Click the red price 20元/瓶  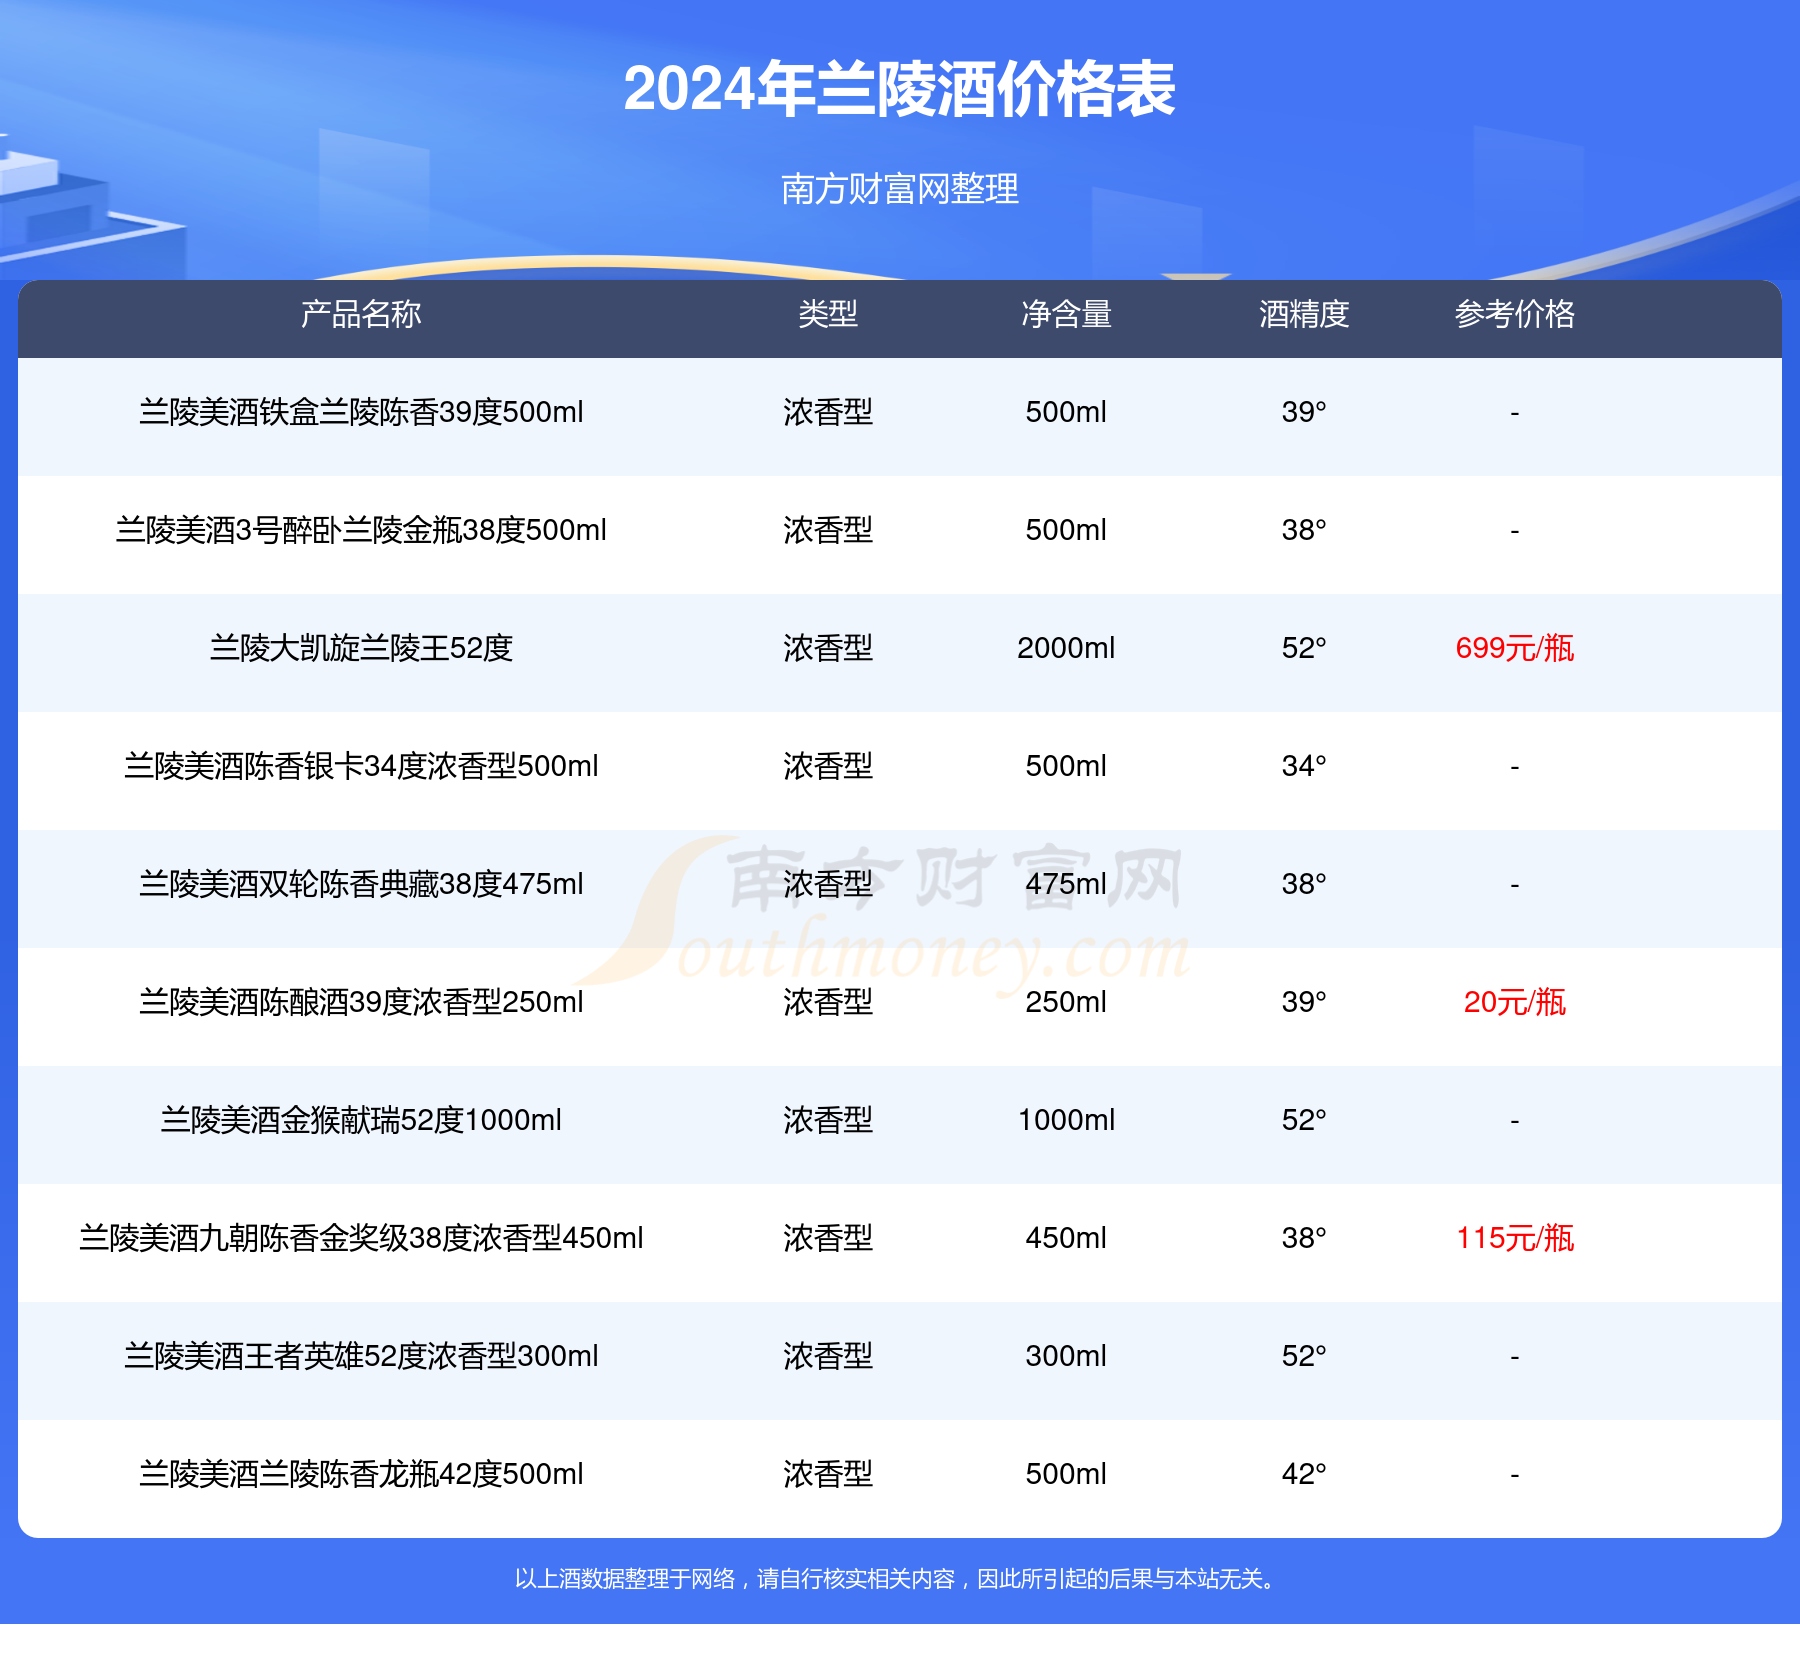point(1515,1002)
